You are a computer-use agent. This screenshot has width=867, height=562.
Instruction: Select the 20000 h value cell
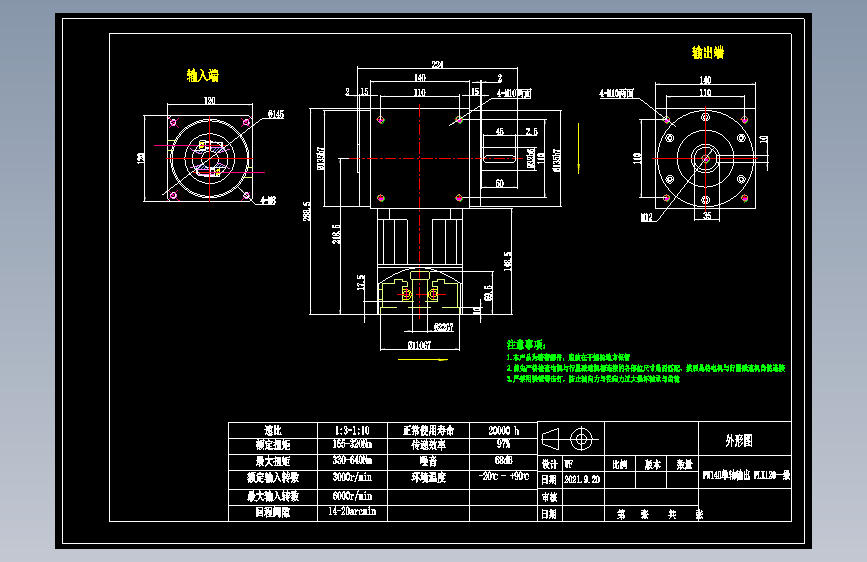pyautogui.click(x=503, y=430)
